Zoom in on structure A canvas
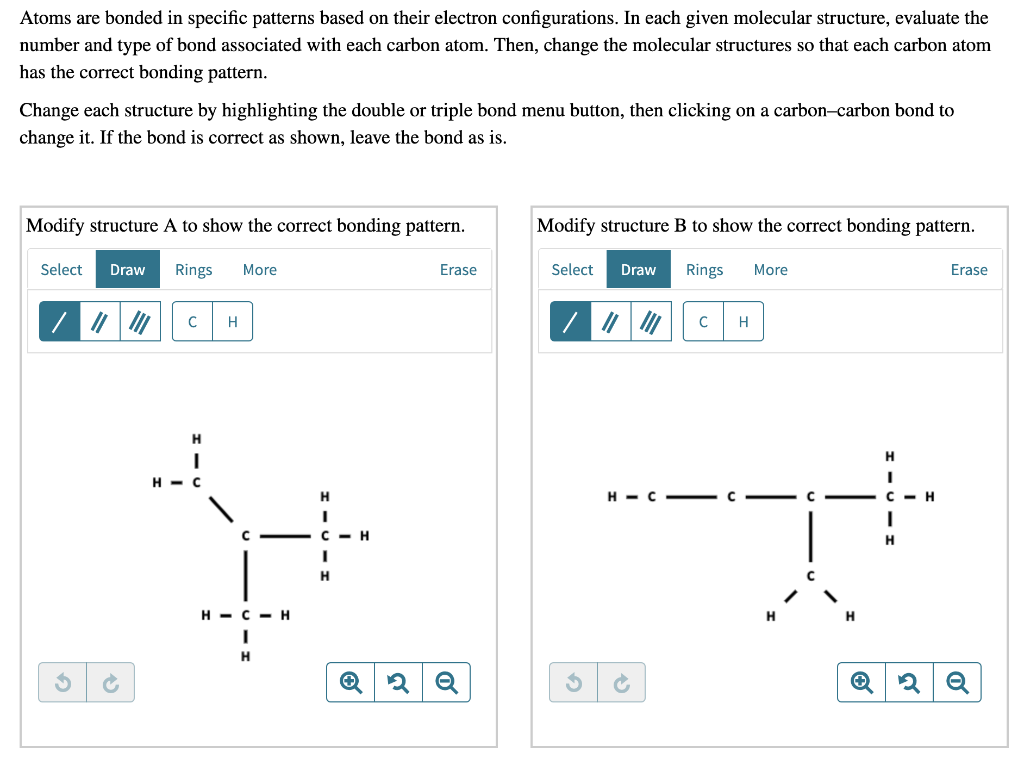 349,681
